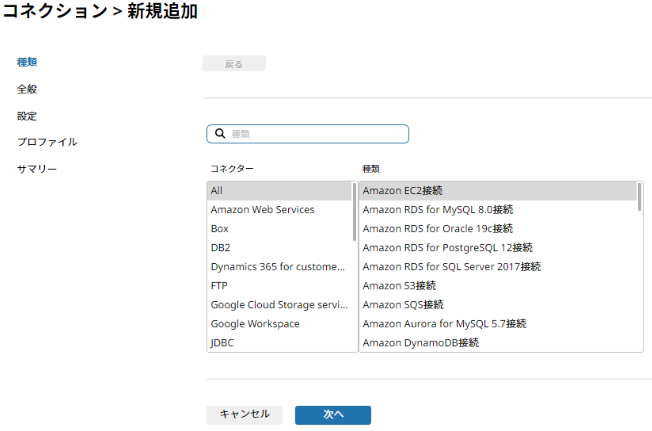Select Dynamics 365 for custome... connector
The width and height of the screenshot is (652, 431).
[x=279, y=267]
